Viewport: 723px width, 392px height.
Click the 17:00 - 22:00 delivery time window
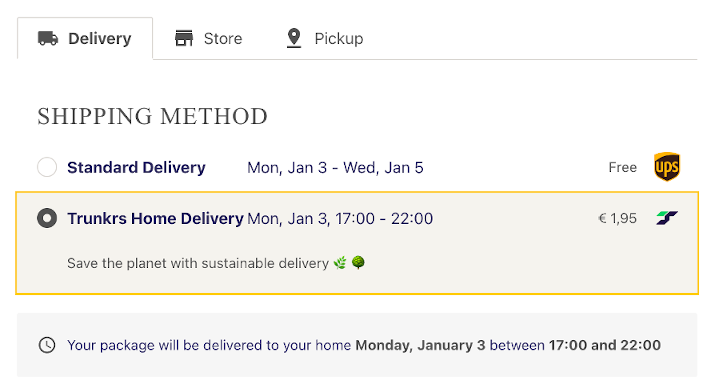pos(384,219)
